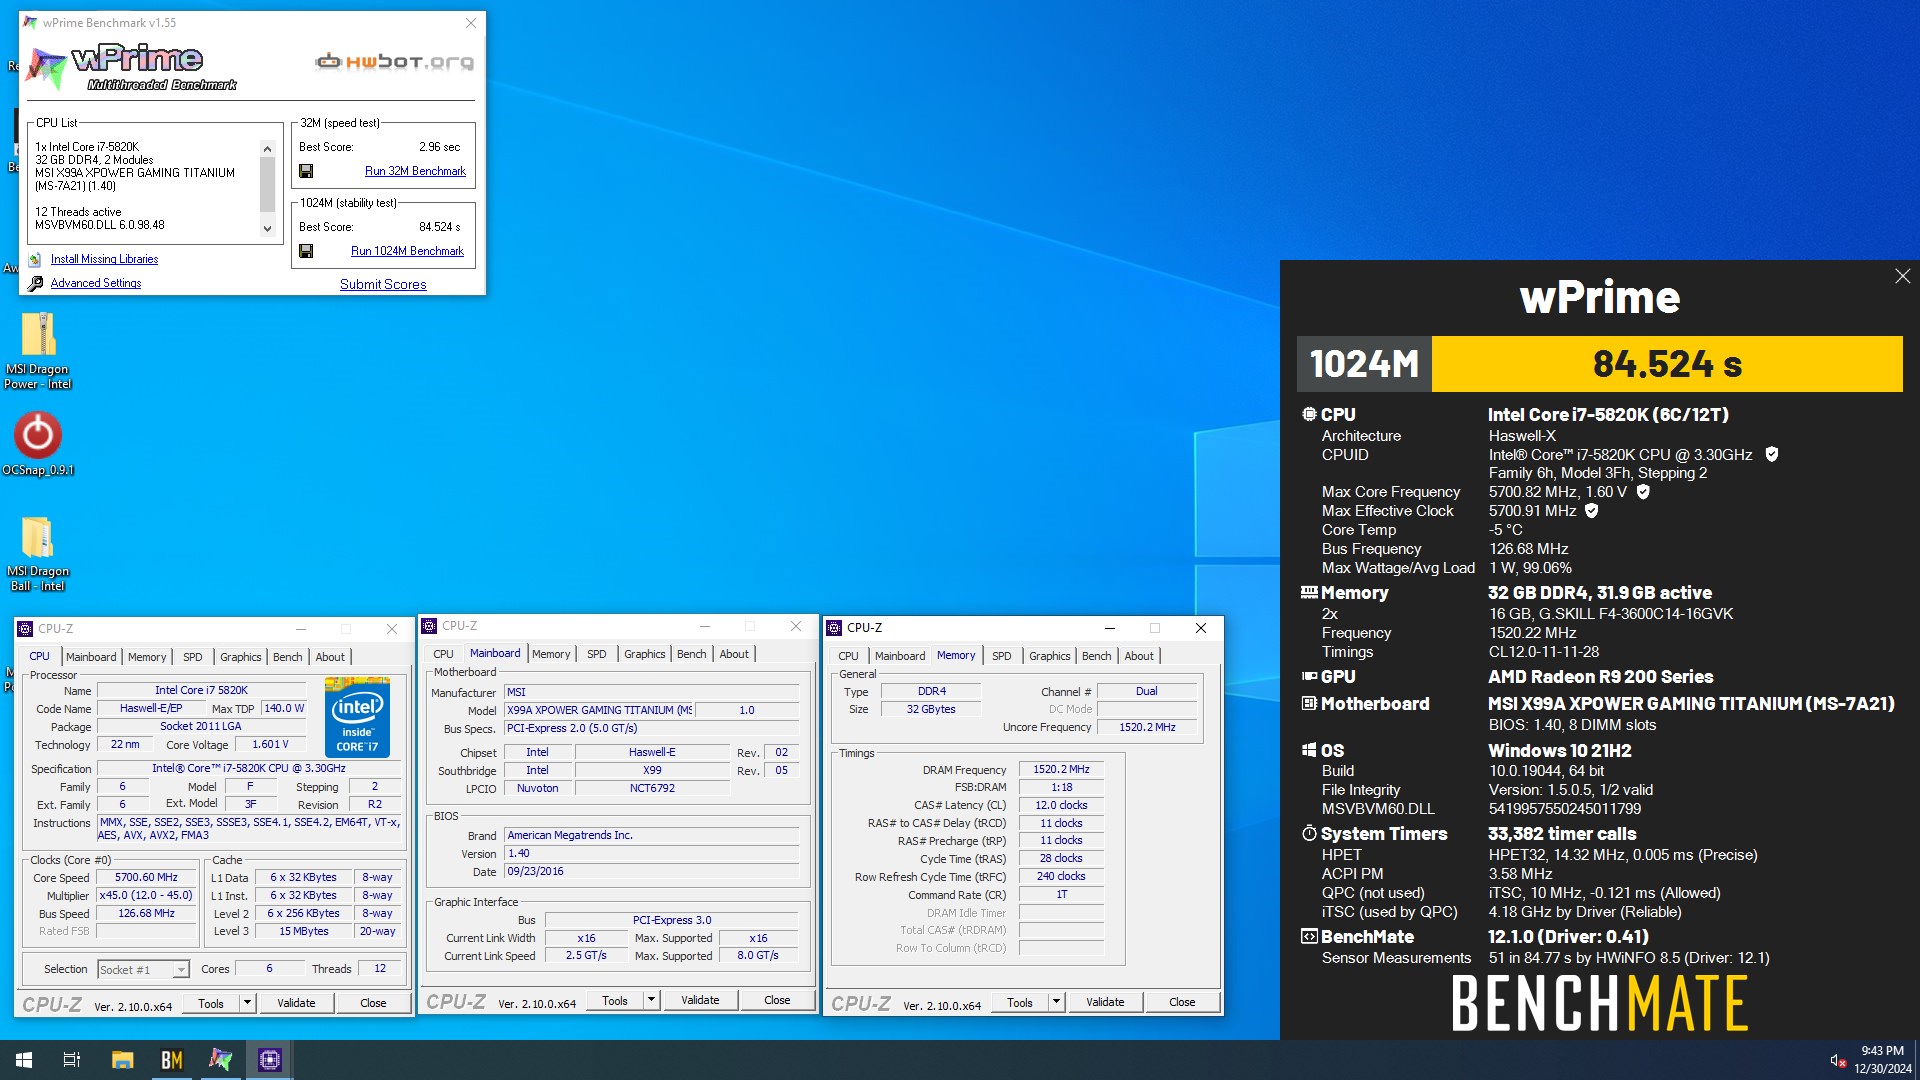Click the Intel Core i7 inside logo in CPU-Z
Viewport: 1920px width, 1080px height.
(x=357, y=717)
